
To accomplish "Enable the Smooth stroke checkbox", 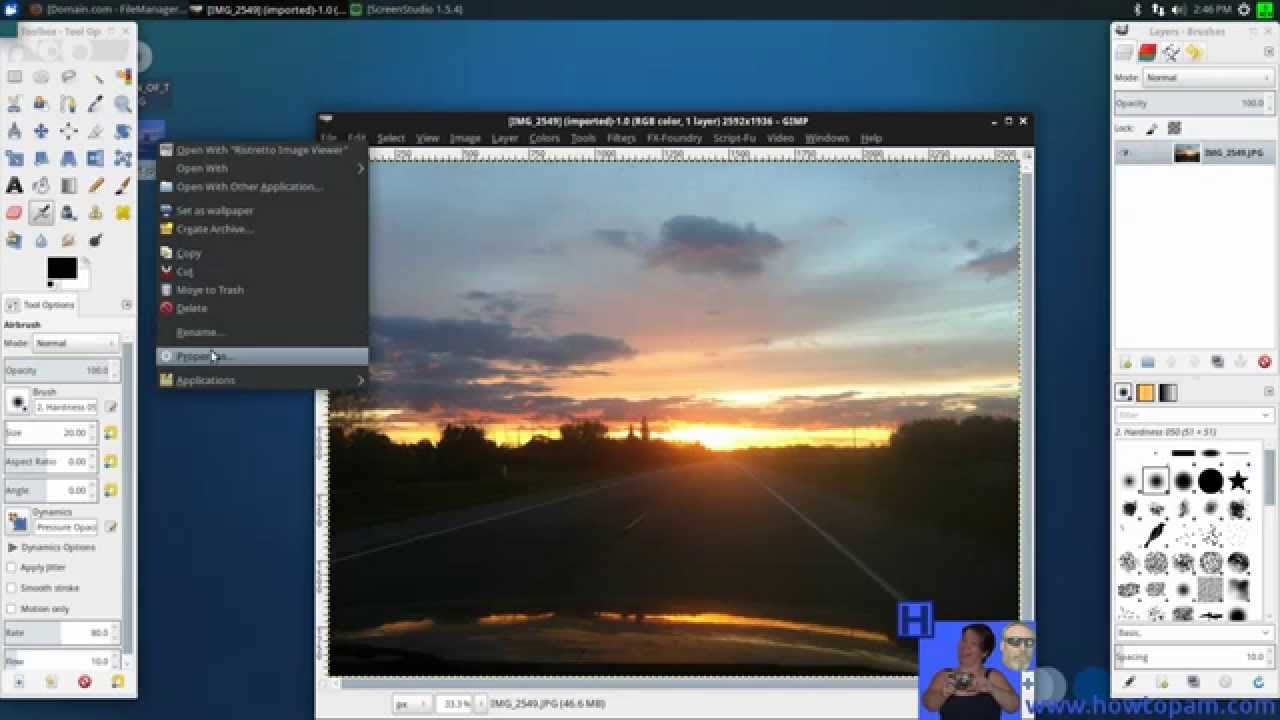I will coord(12,588).
